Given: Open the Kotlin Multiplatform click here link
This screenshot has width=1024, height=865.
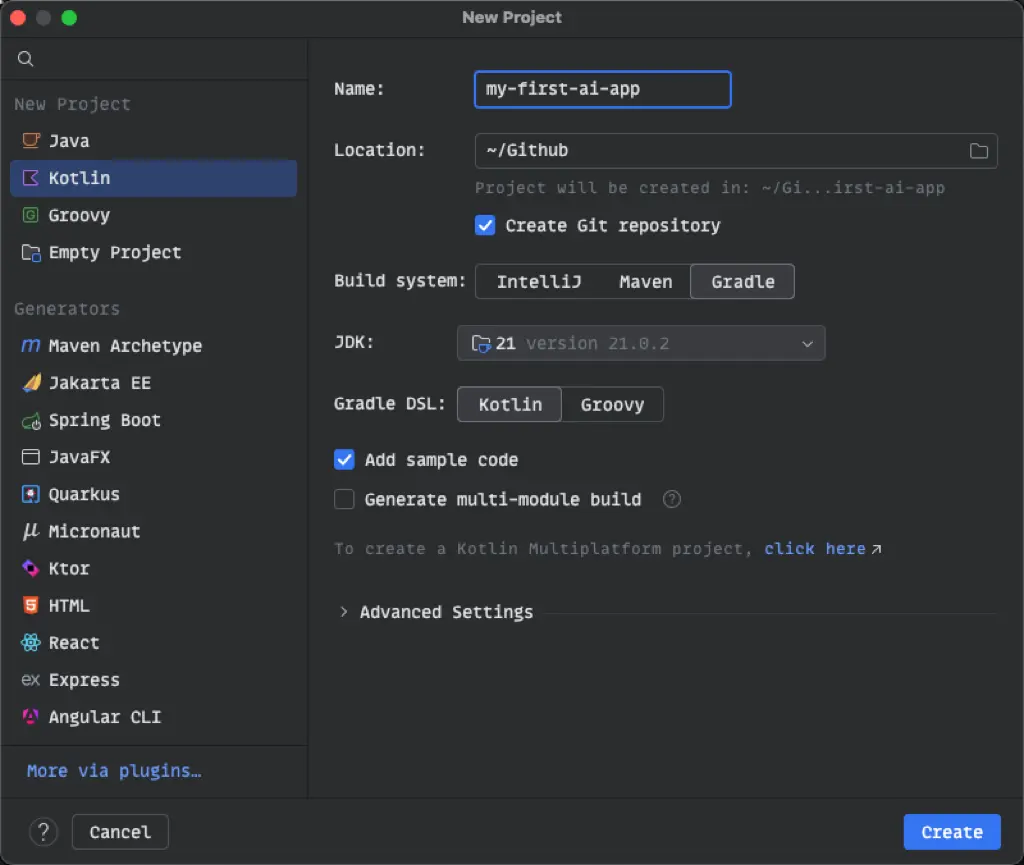Looking at the screenshot, I should click(815, 549).
